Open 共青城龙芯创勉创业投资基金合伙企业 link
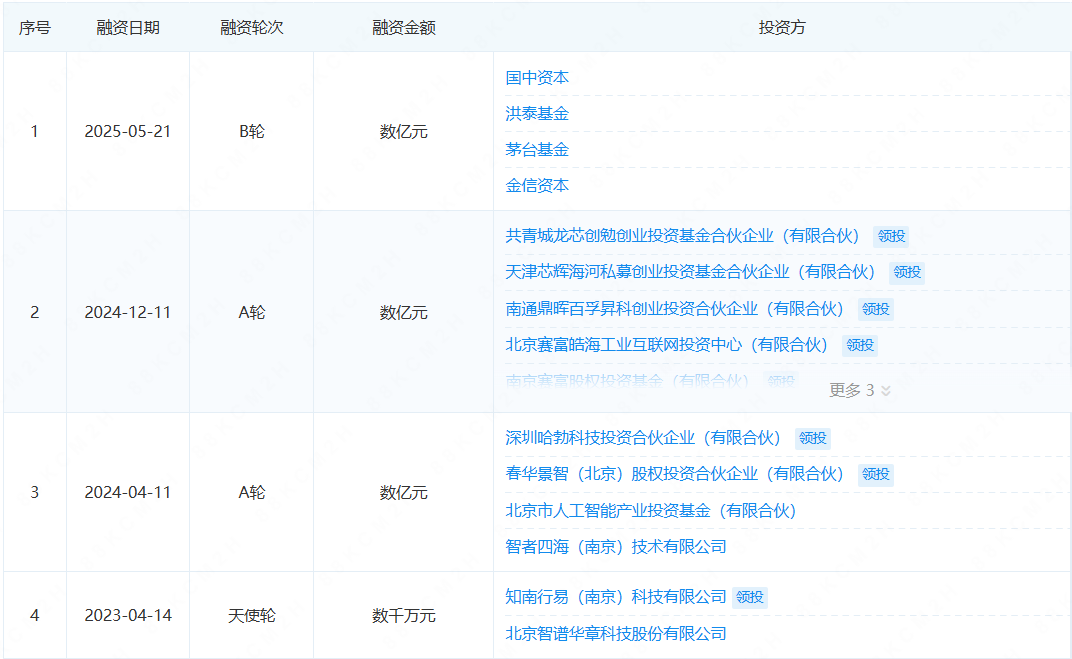The height and width of the screenshot is (659, 1072). (682, 236)
